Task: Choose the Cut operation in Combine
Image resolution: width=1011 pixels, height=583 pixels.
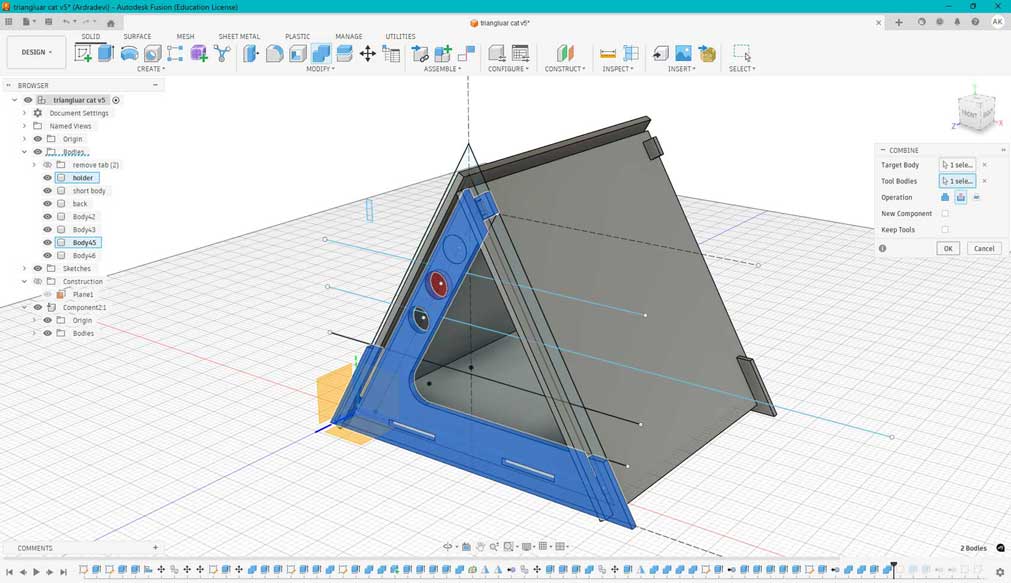Action: tap(960, 198)
